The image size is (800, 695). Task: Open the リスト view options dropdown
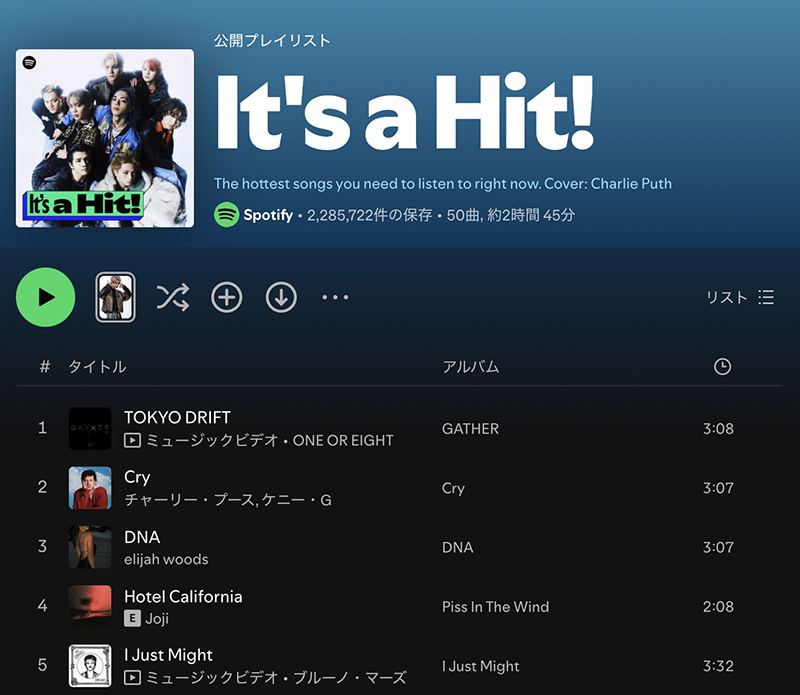(740, 297)
